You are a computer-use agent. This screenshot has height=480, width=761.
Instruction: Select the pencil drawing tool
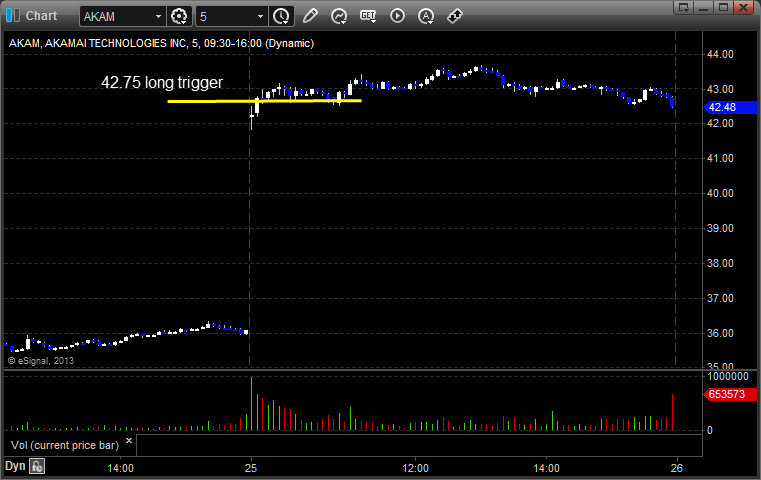click(310, 16)
